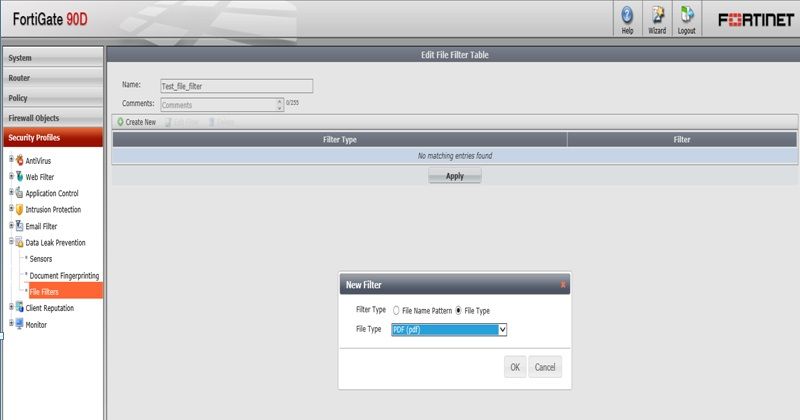Image resolution: width=800 pixels, height=420 pixels.
Task: Expand the Application Control tree node
Action: click(x=11, y=192)
